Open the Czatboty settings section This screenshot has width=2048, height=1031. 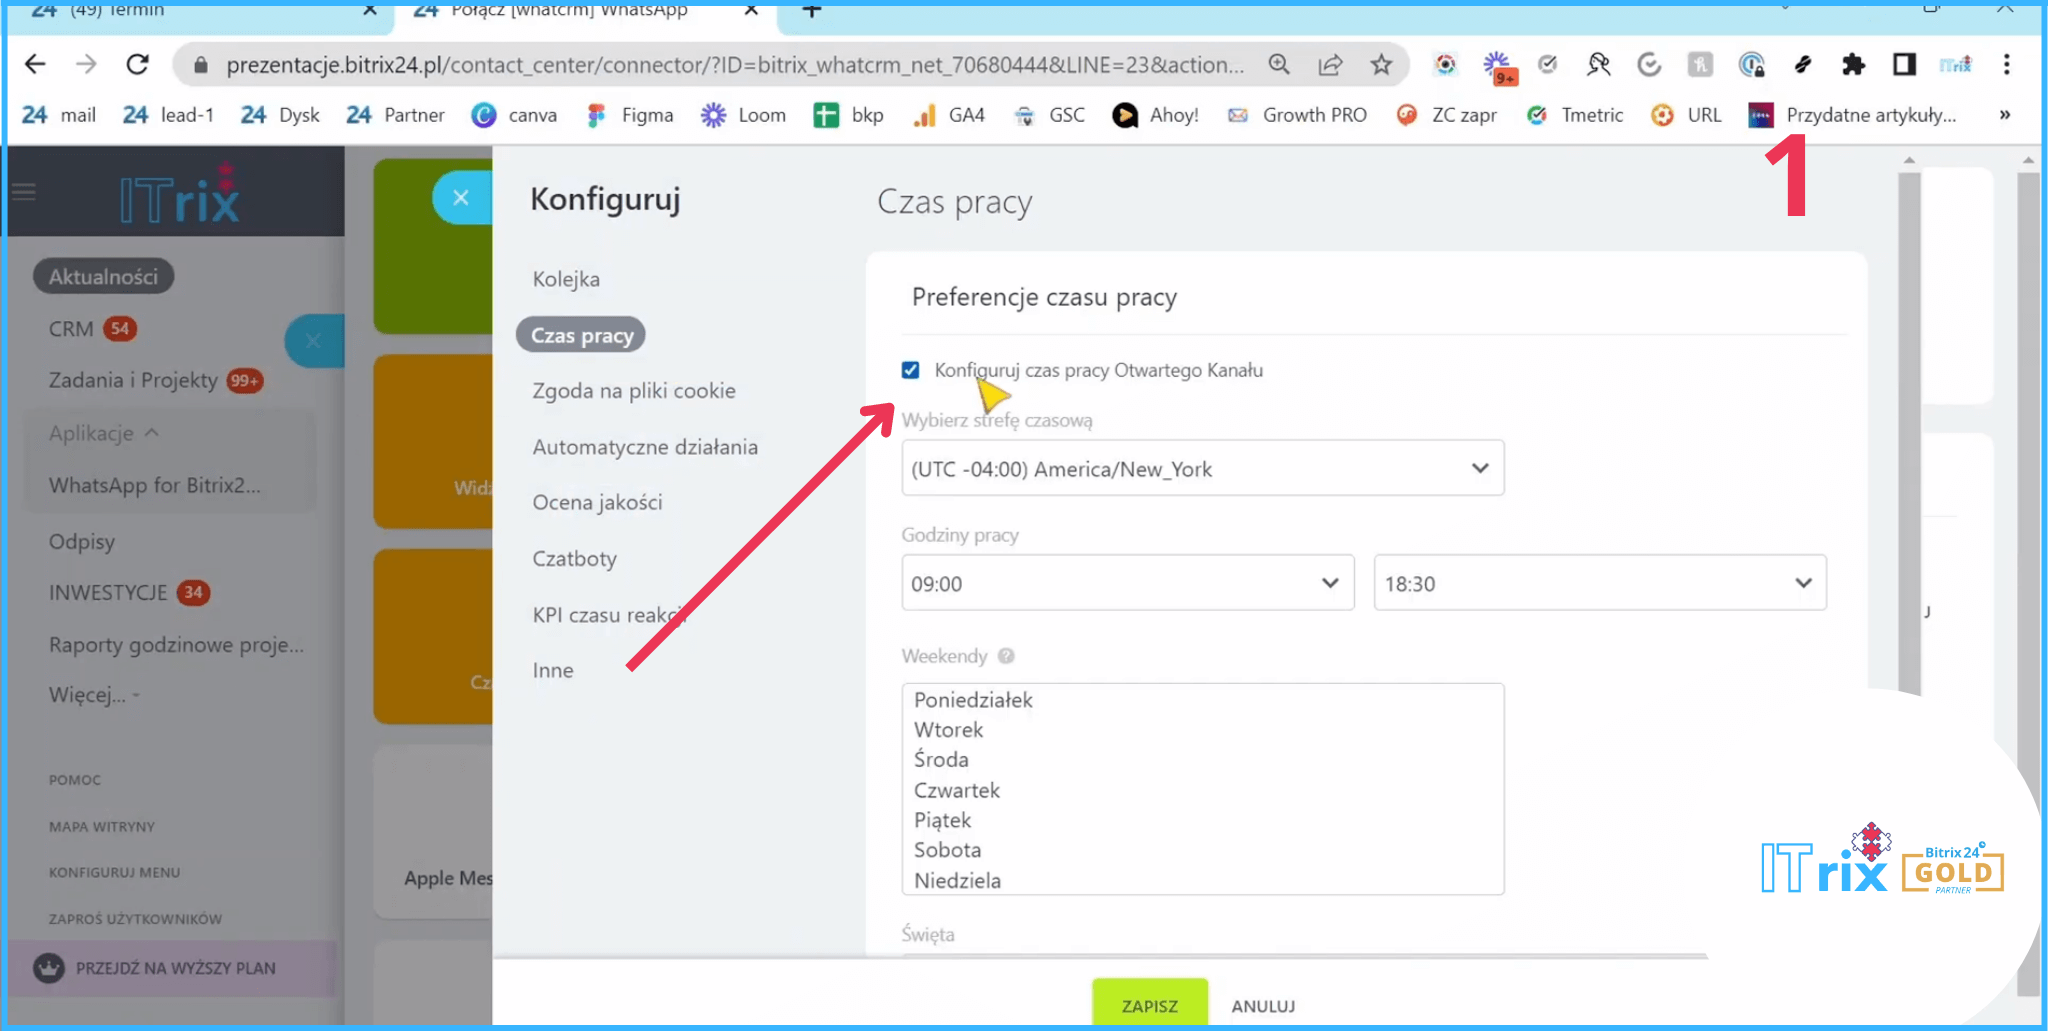click(574, 559)
